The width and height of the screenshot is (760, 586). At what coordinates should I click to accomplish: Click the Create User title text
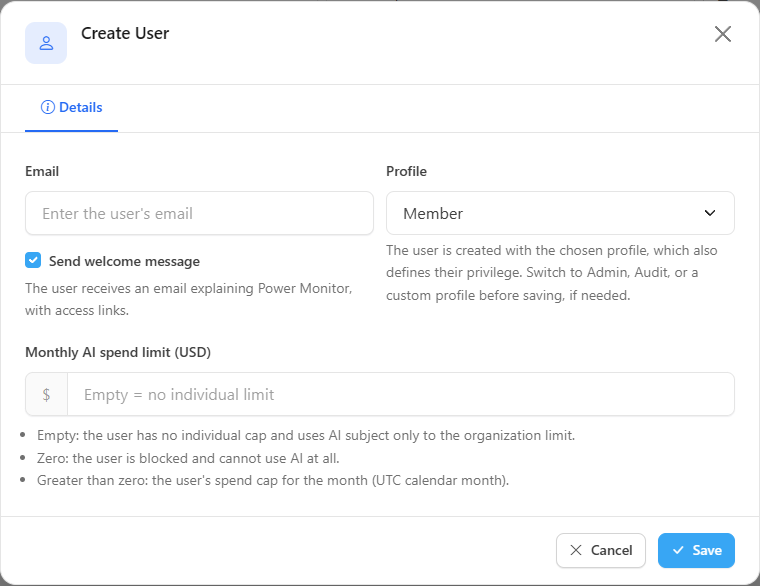pyautogui.click(x=125, y=33)
